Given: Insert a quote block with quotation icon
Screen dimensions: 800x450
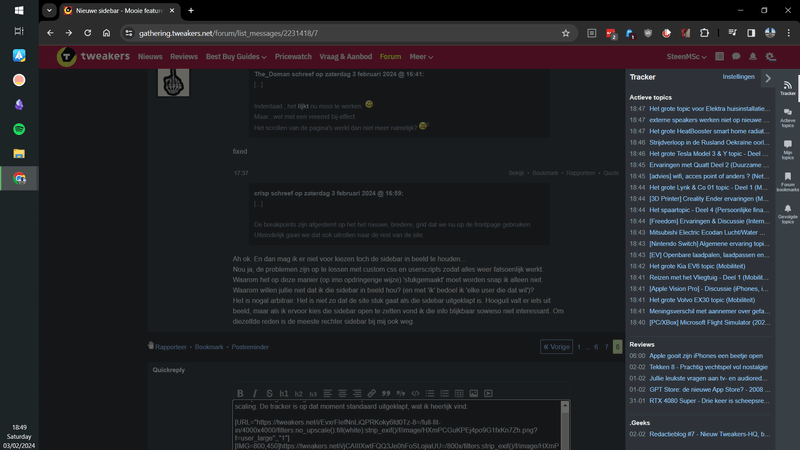Looking at the screenshot, I should pos(386,393).
